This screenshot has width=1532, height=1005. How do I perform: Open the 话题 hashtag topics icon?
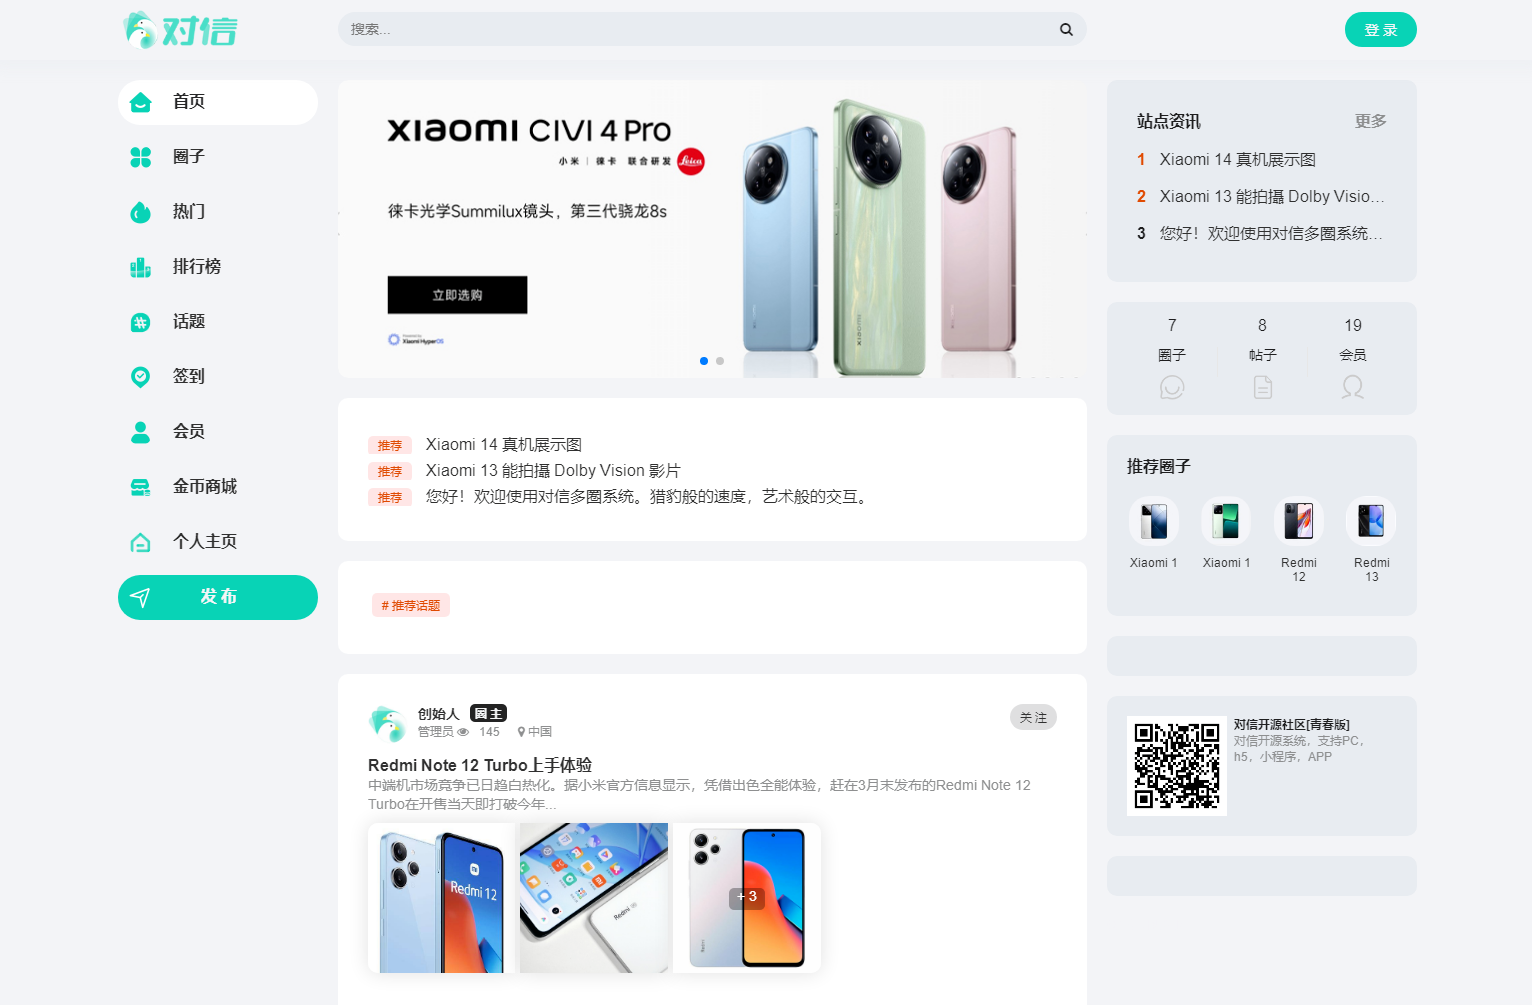coord(141,322)
